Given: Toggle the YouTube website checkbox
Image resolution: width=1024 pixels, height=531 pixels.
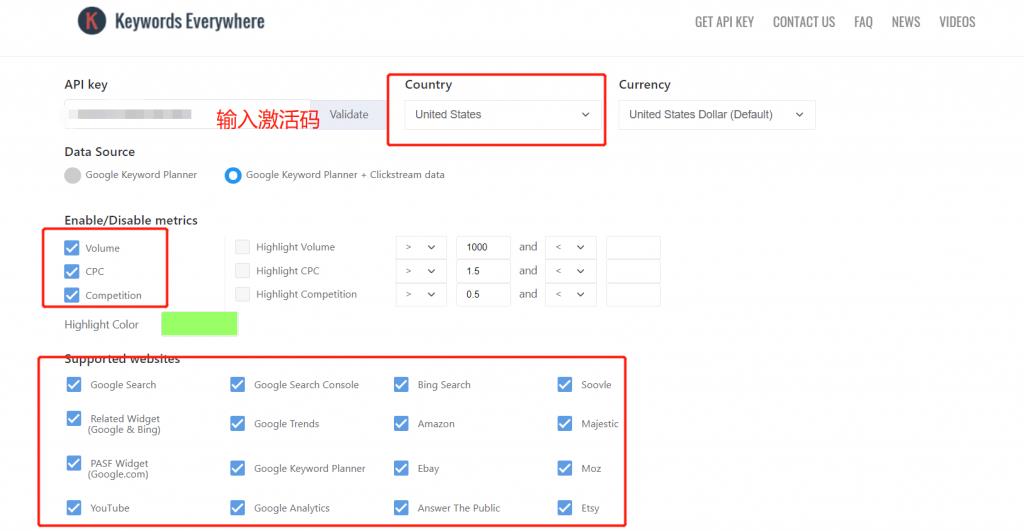Looking at the screenshot, I should click(x=74, y=507).
